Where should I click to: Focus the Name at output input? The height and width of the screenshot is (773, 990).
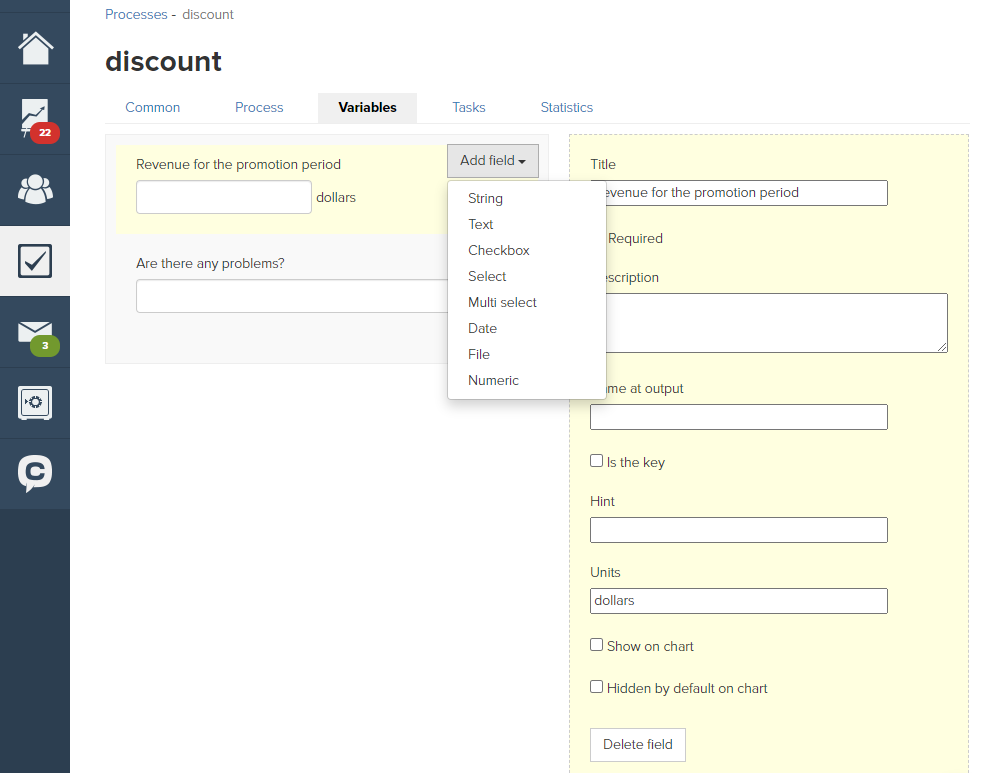click(x=739, y=417)
